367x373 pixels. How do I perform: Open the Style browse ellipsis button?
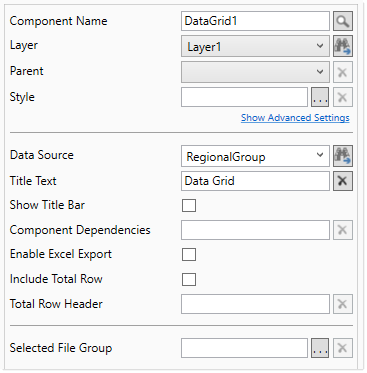[x=320, y=97]
